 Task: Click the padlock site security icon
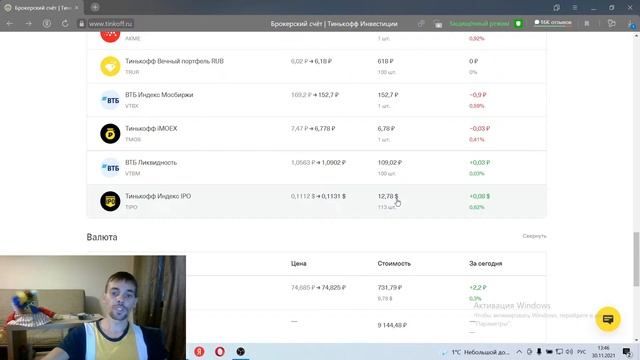[x=81, y=24]
